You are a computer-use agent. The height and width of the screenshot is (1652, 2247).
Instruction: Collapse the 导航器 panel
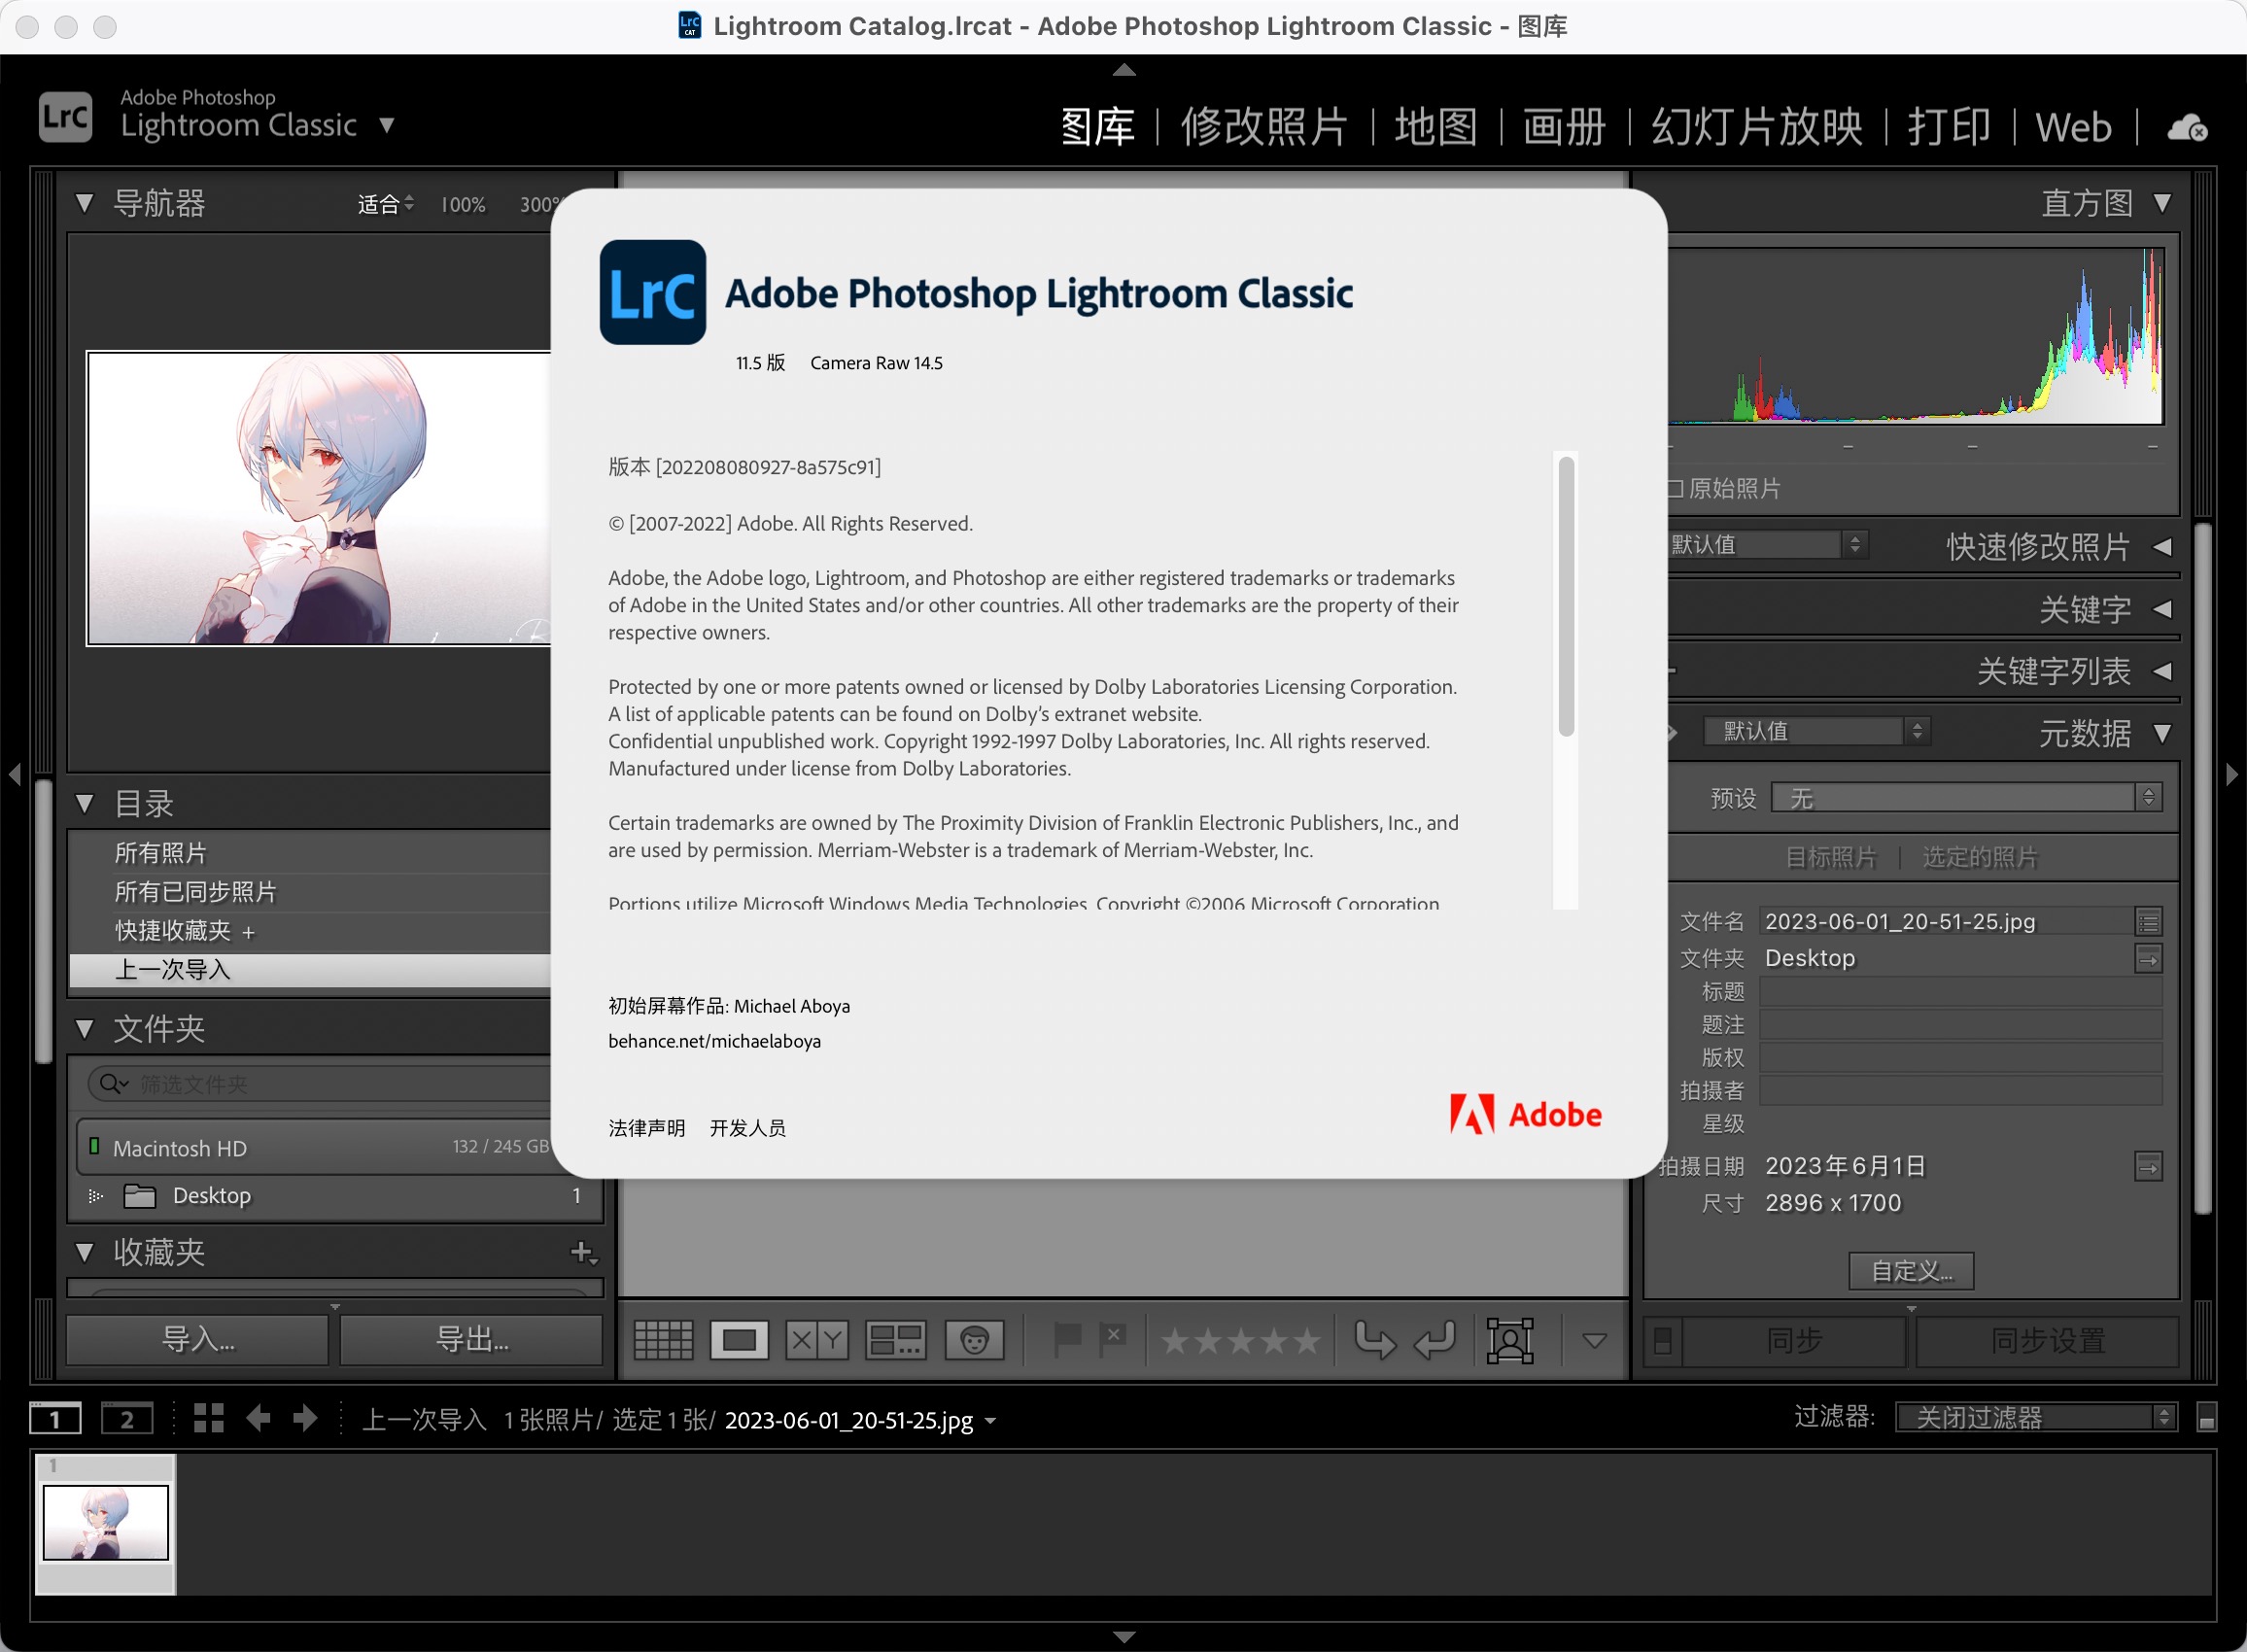coord(84,203)
